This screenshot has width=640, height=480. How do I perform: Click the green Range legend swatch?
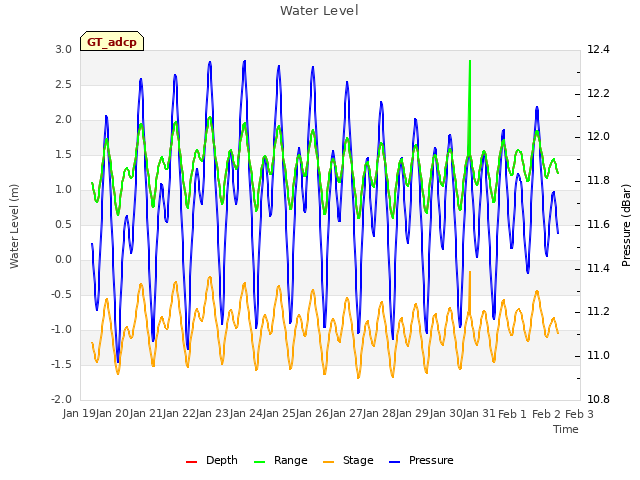coord(260,462)
